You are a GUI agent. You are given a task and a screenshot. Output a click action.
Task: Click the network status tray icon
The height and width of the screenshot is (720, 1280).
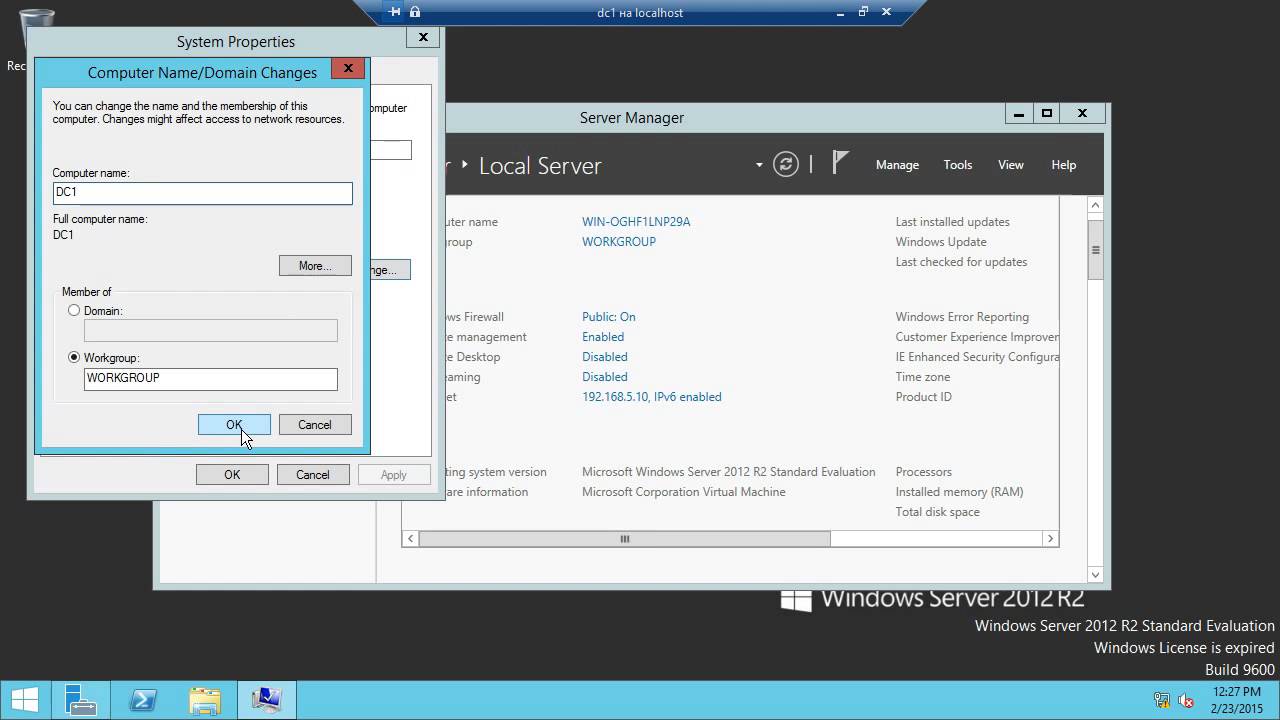coord(1162,700)
